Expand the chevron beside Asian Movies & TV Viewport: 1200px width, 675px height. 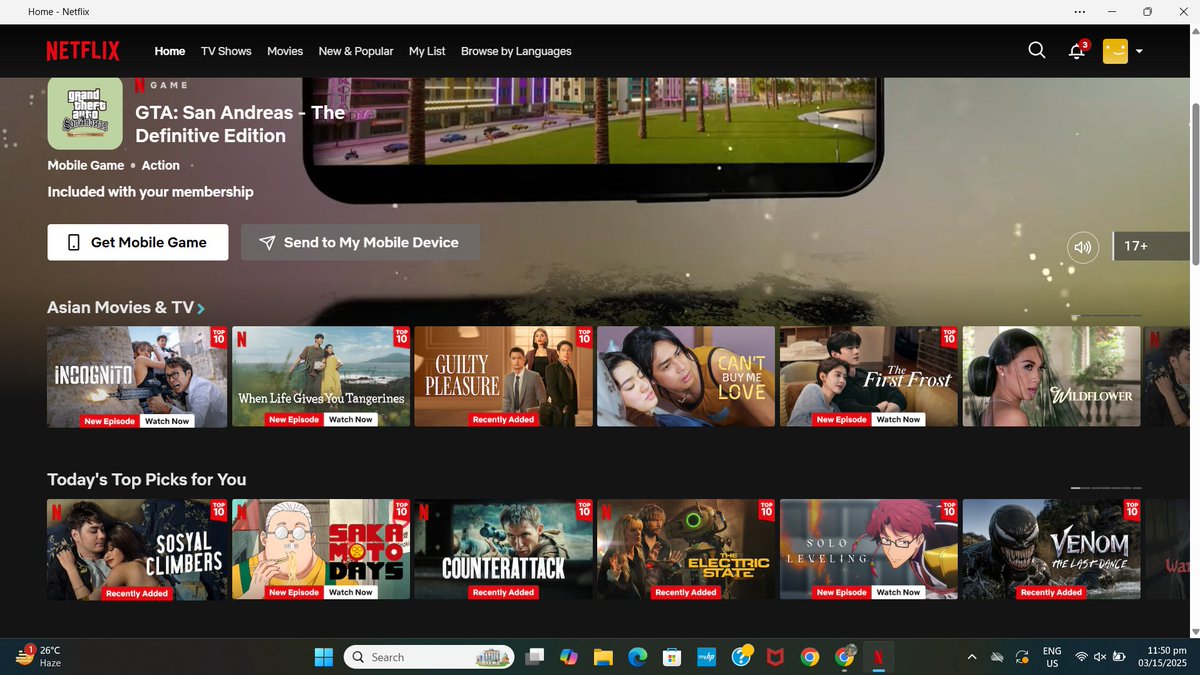point(201,309)
